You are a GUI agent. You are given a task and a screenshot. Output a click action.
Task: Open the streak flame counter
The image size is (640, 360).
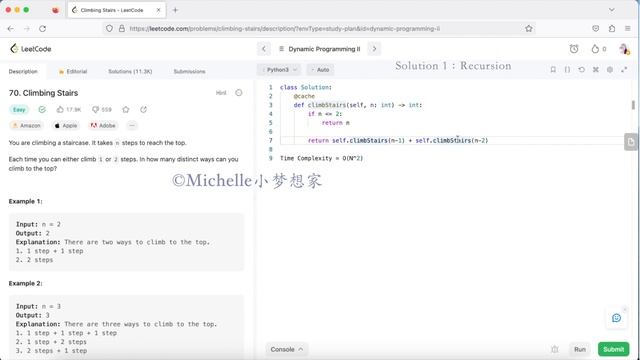tap(598, 49)
